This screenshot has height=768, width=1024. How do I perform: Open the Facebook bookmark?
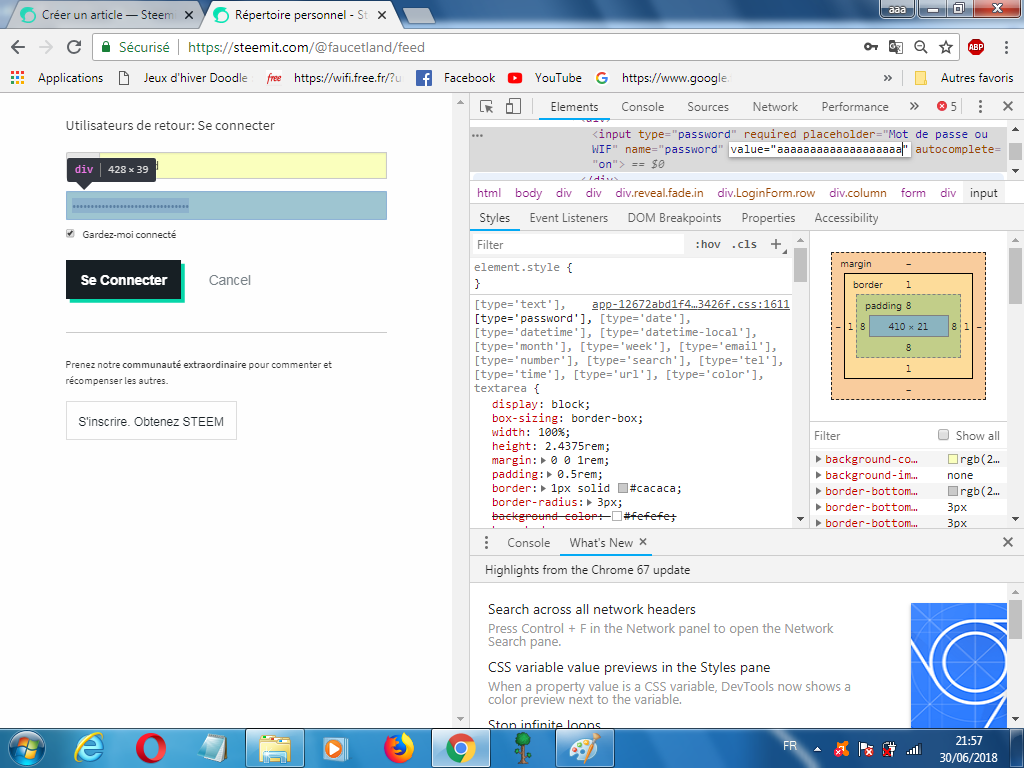(456, 78)
